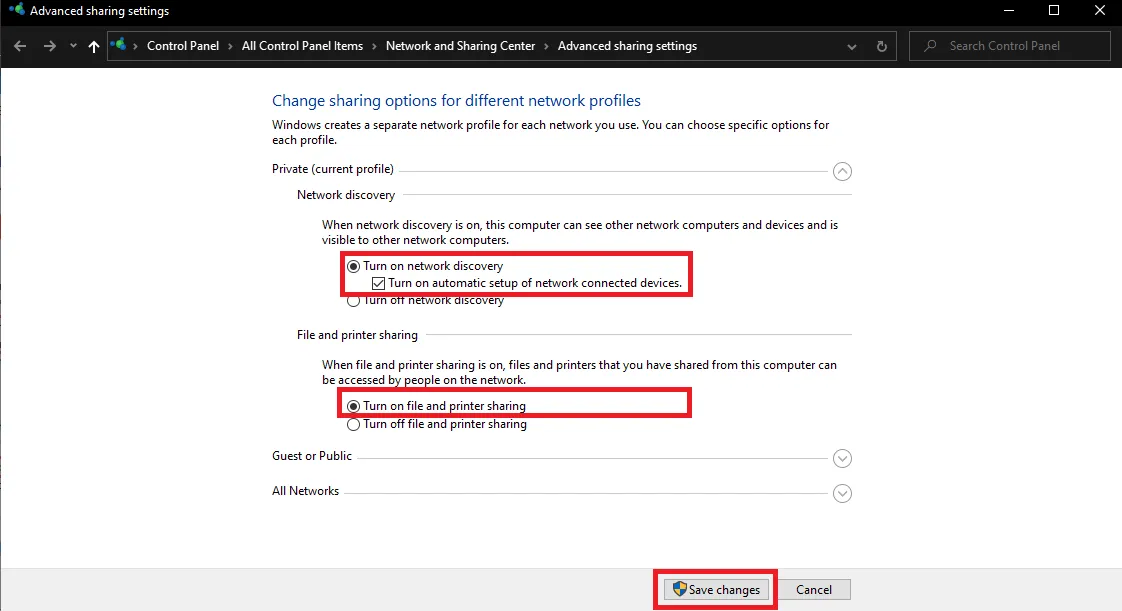Select Turn on network discovery
The image size is (1122, 611).
(353, 266)
